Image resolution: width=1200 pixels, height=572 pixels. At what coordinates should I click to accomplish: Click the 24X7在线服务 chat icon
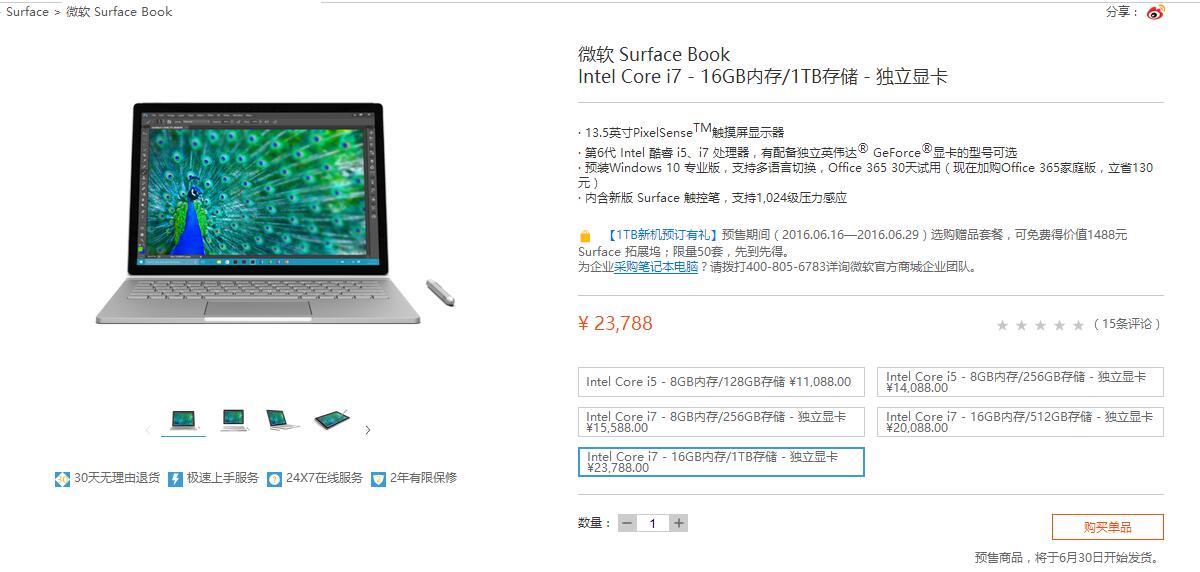point(274,479)
